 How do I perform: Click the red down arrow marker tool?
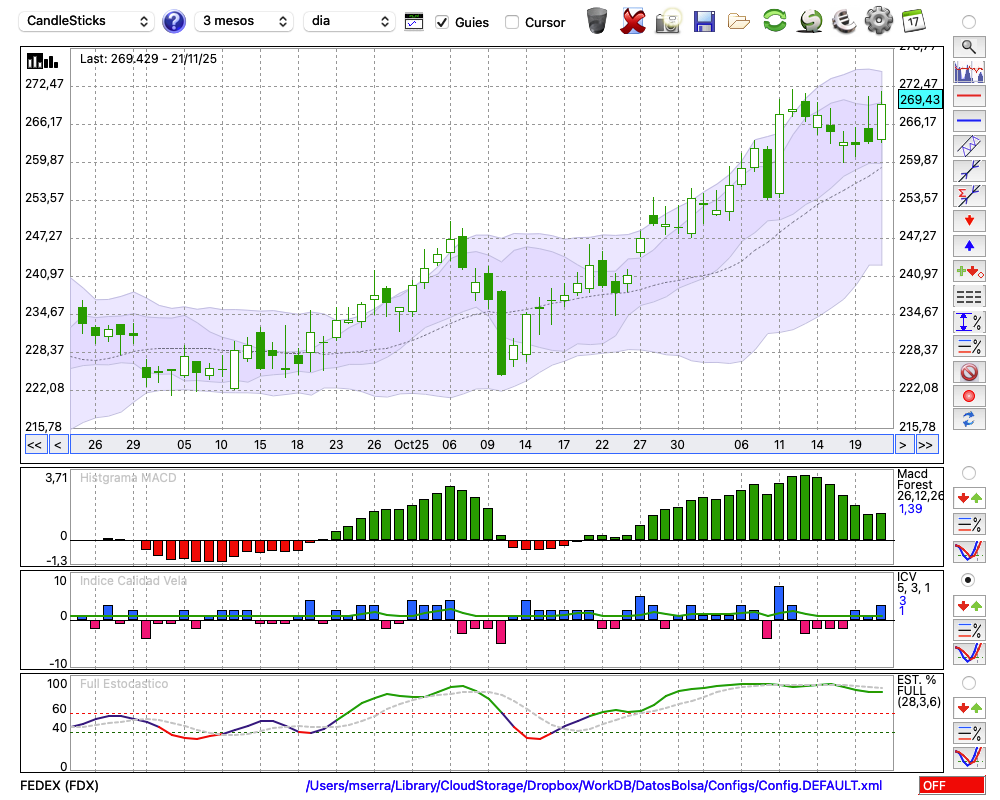click(969, 221)
